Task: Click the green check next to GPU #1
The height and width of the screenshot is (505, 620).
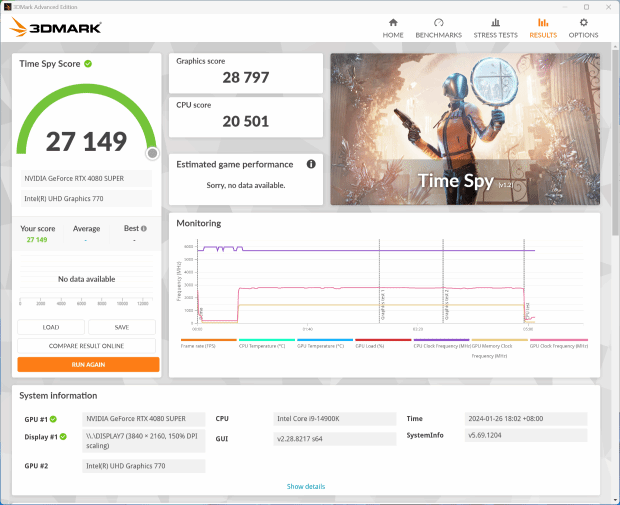Action: click(x=53, y=419)
